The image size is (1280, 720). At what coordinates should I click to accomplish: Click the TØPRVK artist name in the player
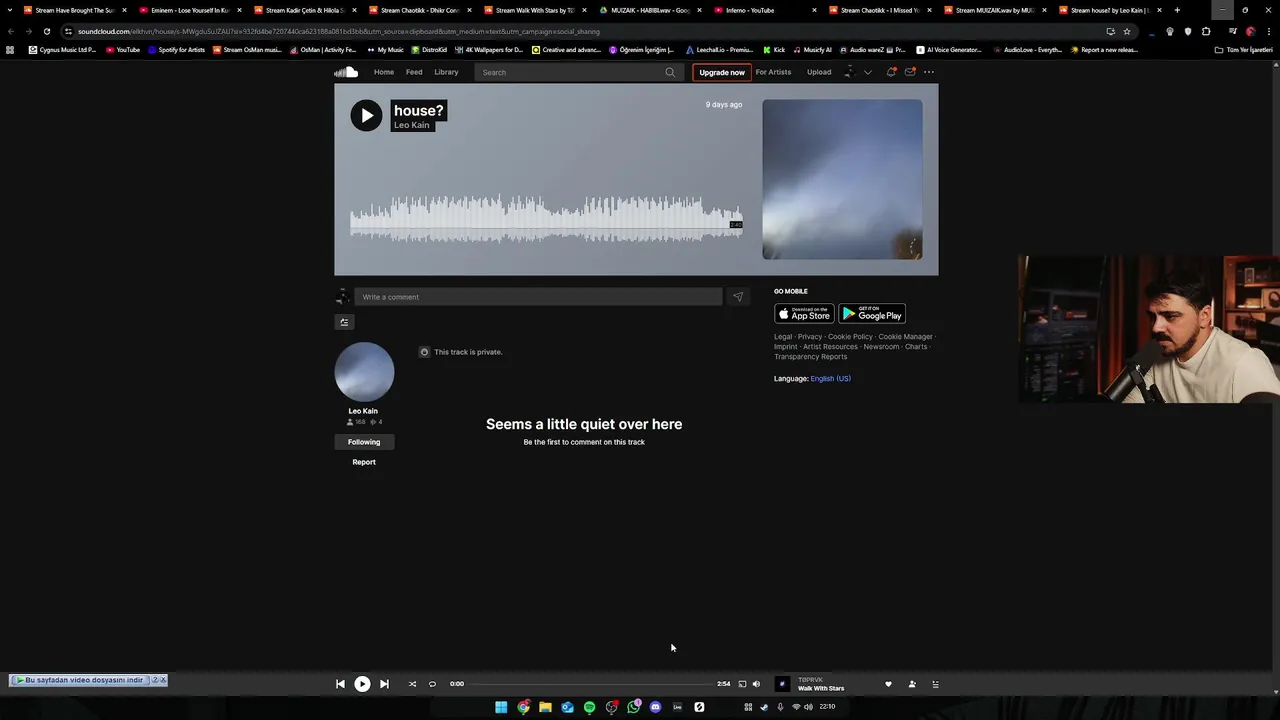click(810, 680)
